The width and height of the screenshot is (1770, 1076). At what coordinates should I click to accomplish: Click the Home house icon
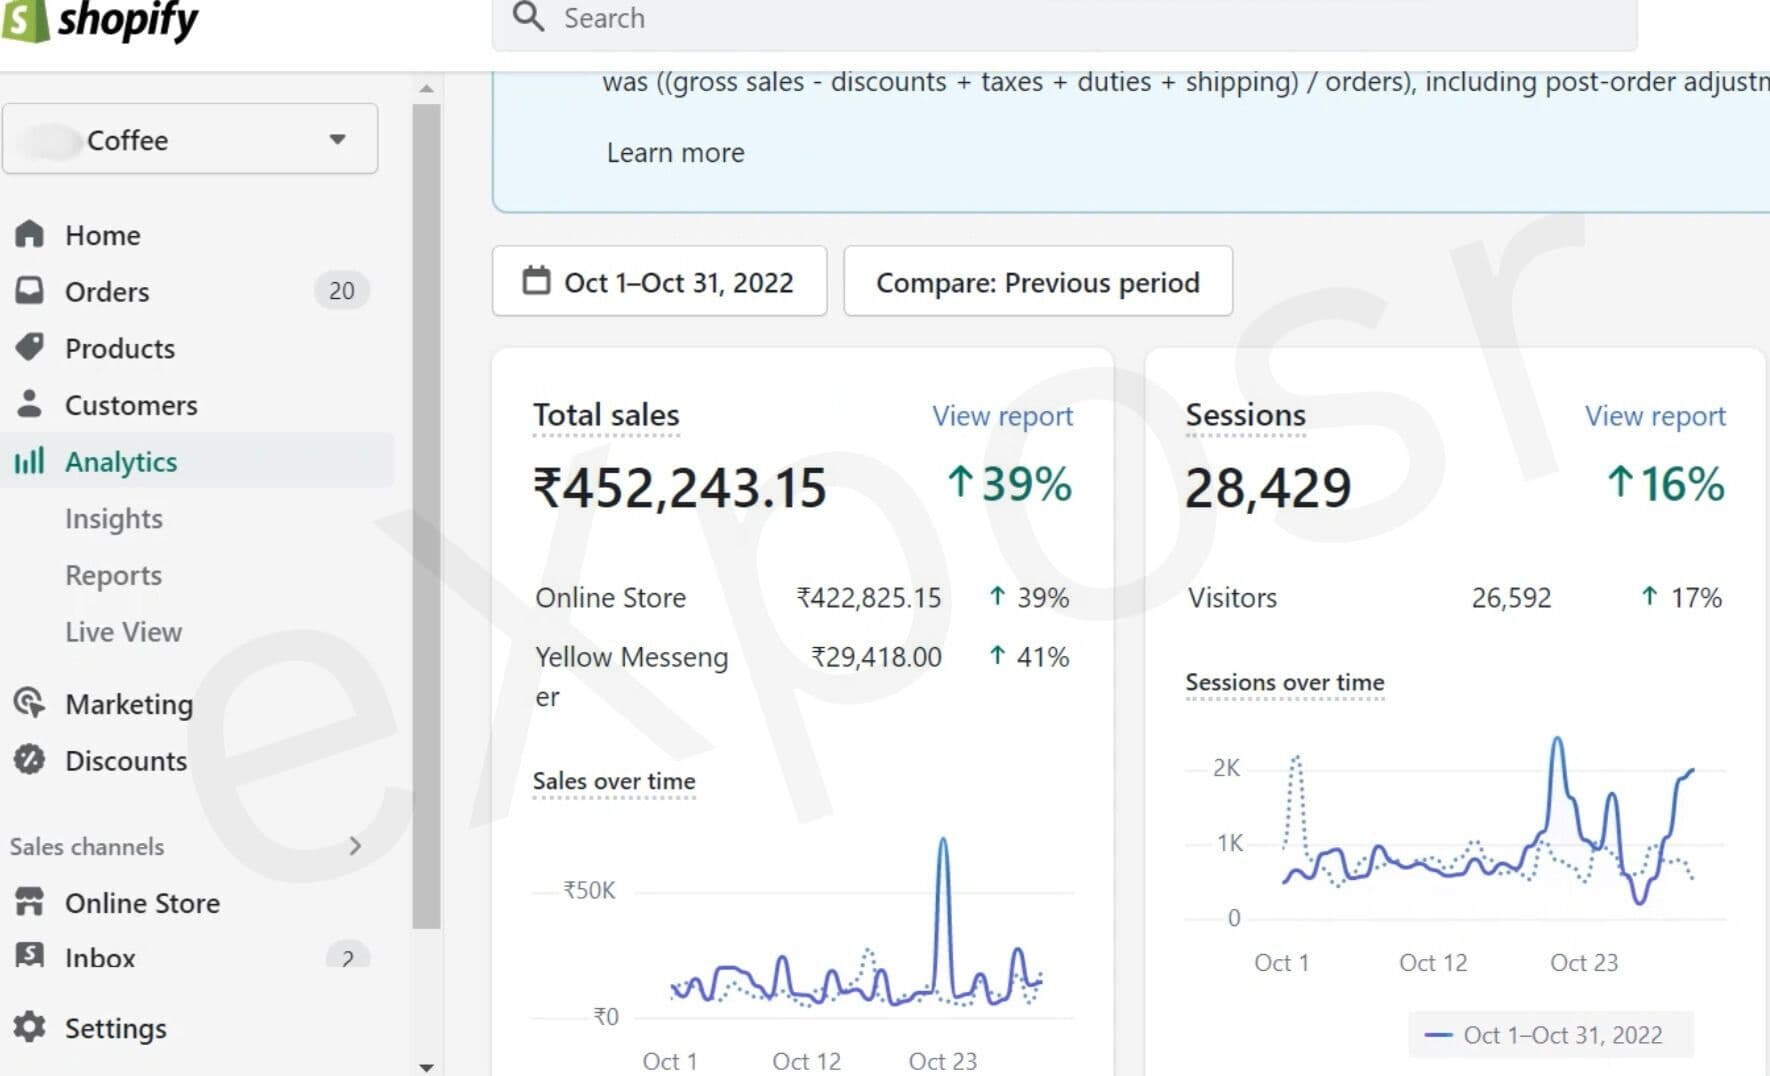(x=29, y=234)
